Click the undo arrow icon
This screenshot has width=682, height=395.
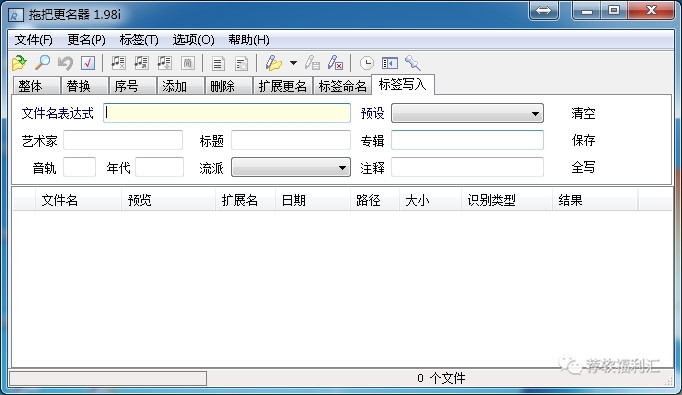tap(65, 63)
